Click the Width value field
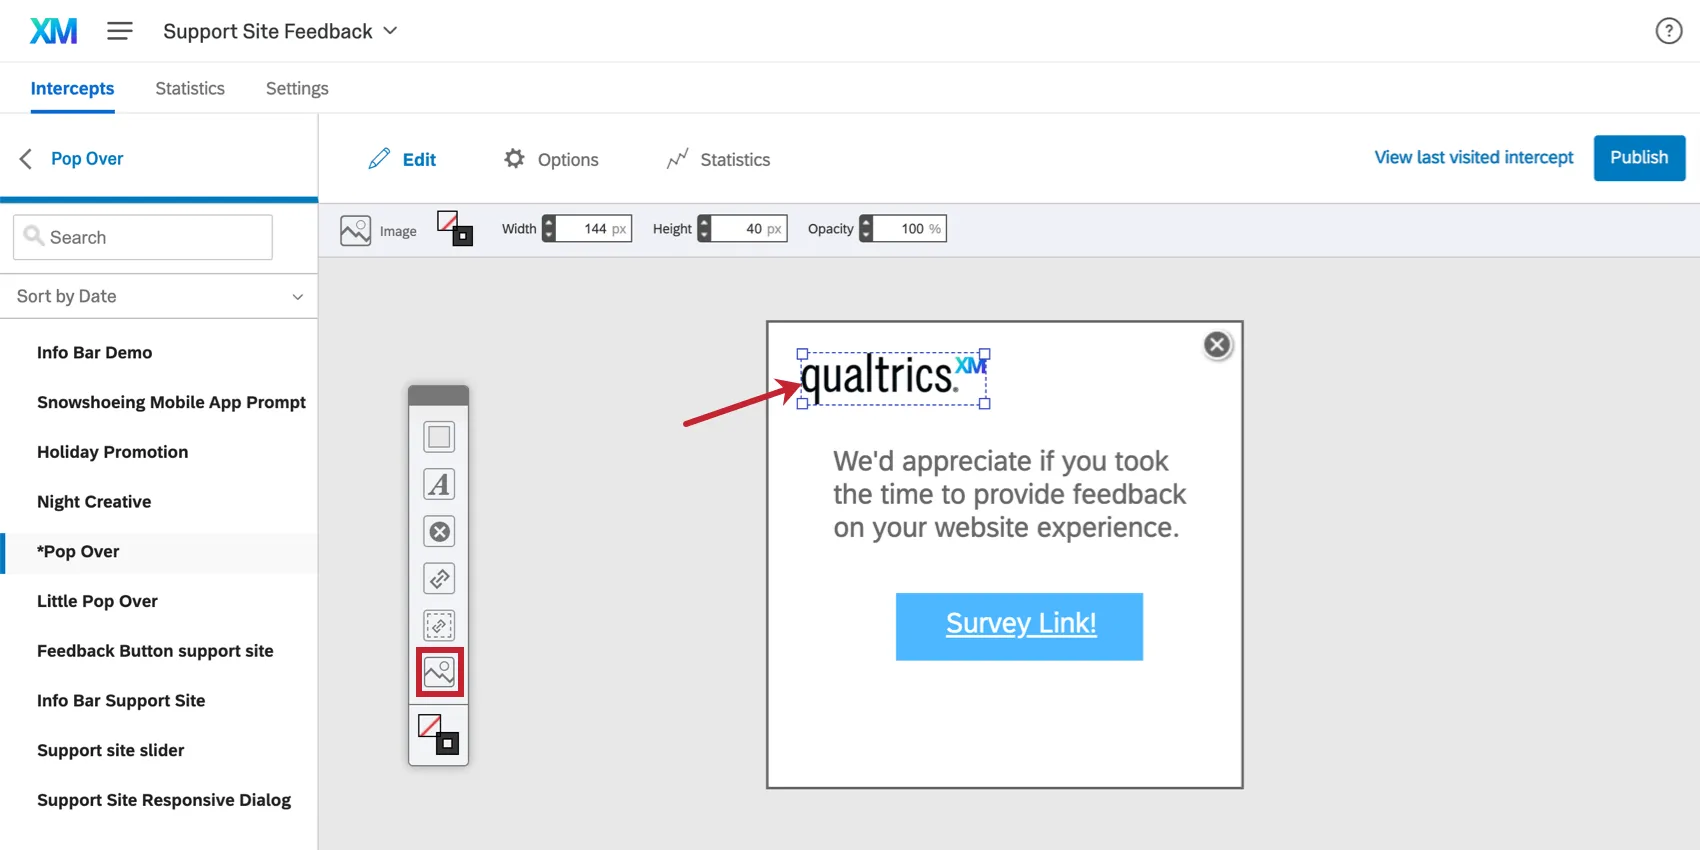Viewport: 1700px width, 850px height. coord(594,229)
